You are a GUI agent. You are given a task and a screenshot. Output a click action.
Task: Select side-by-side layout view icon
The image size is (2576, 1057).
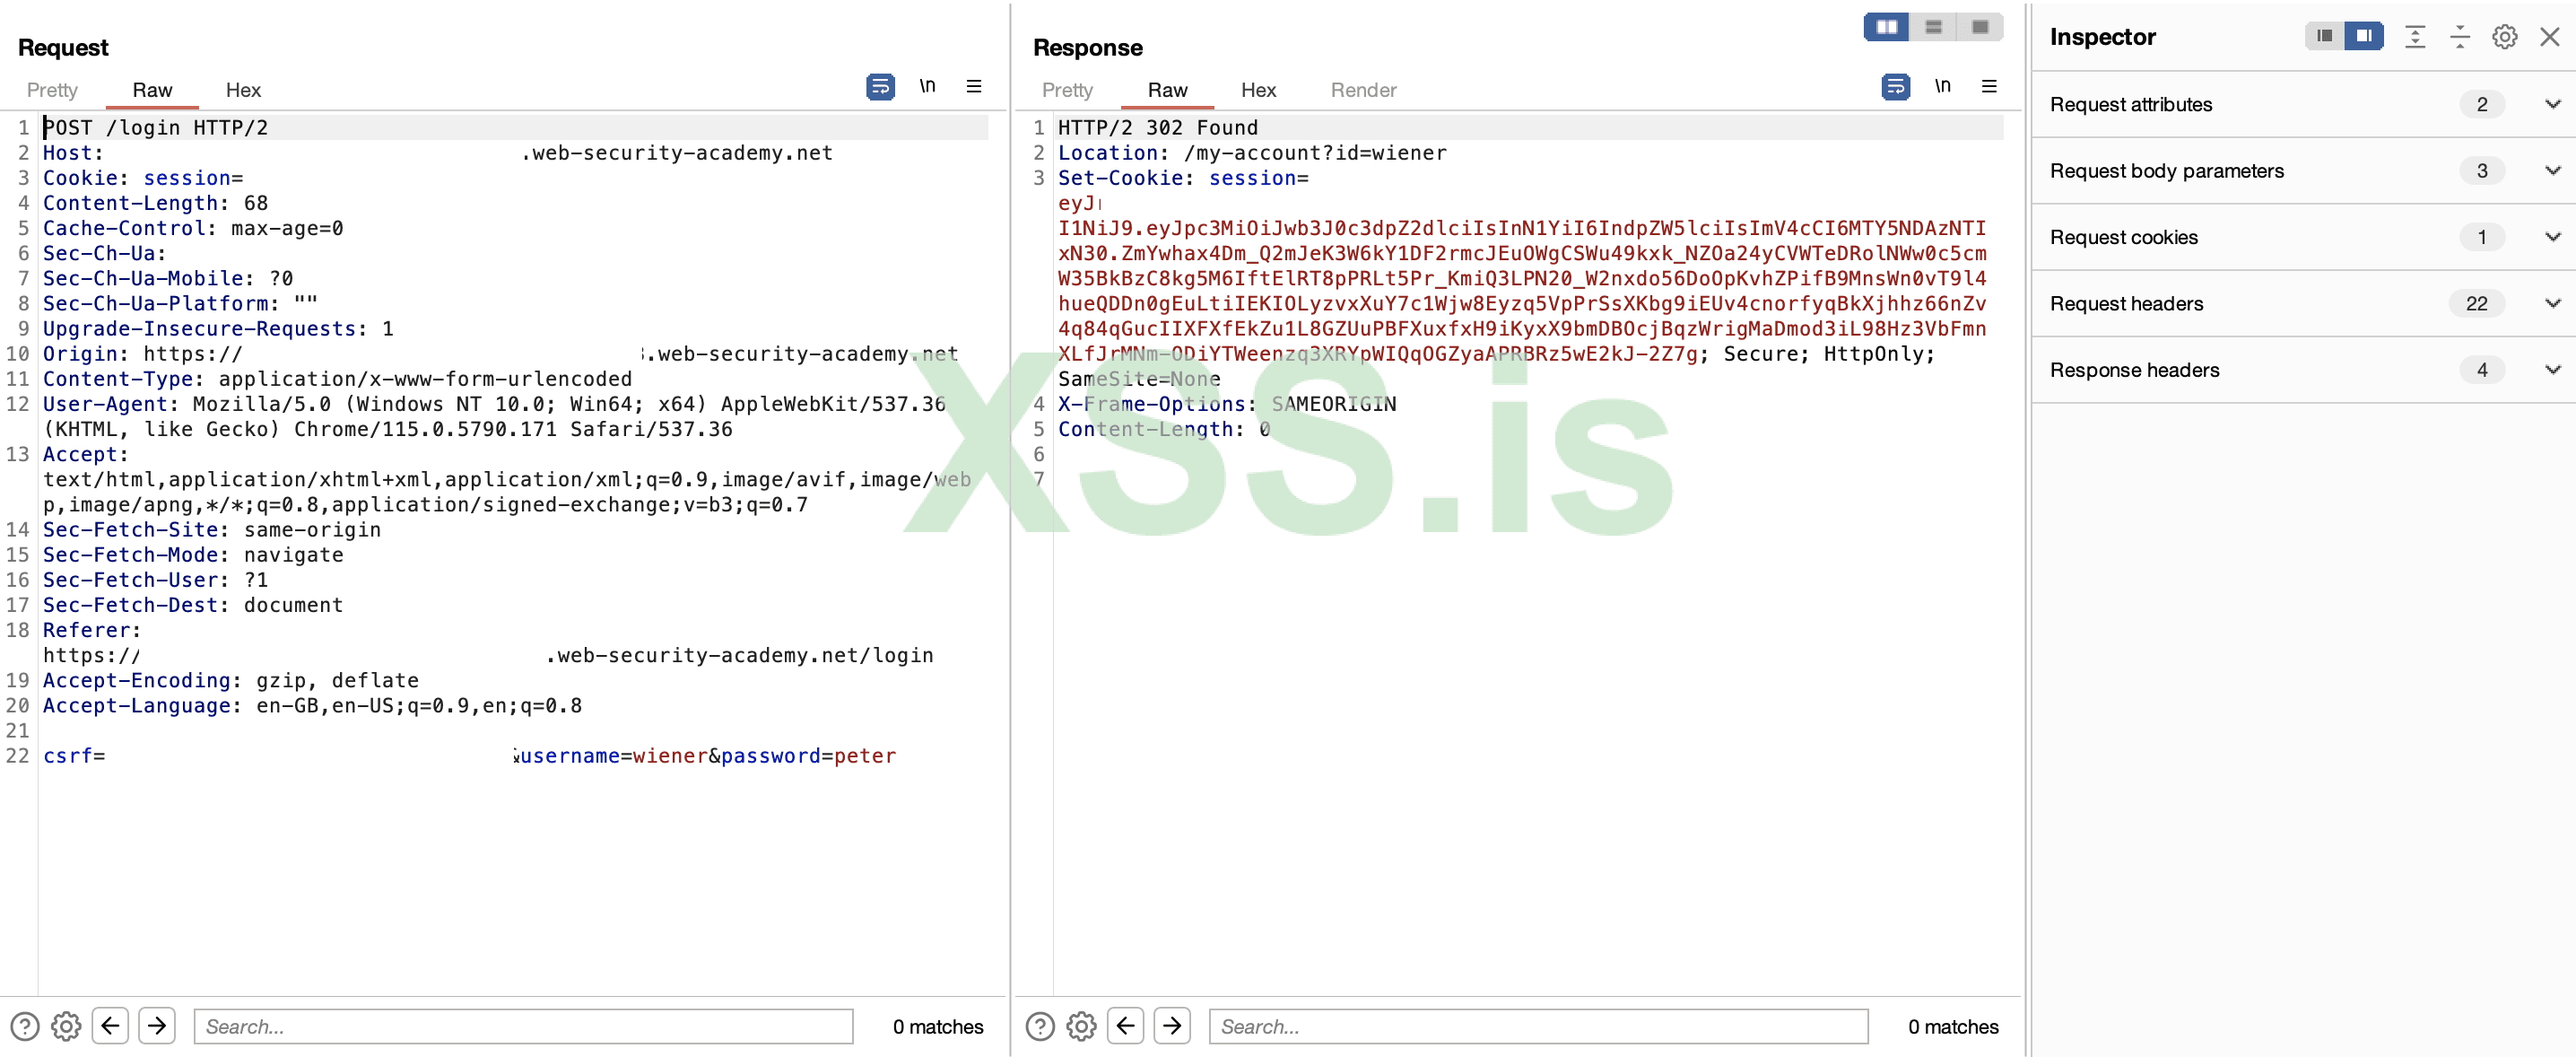pyautogui.click(x=1886, y=27)
